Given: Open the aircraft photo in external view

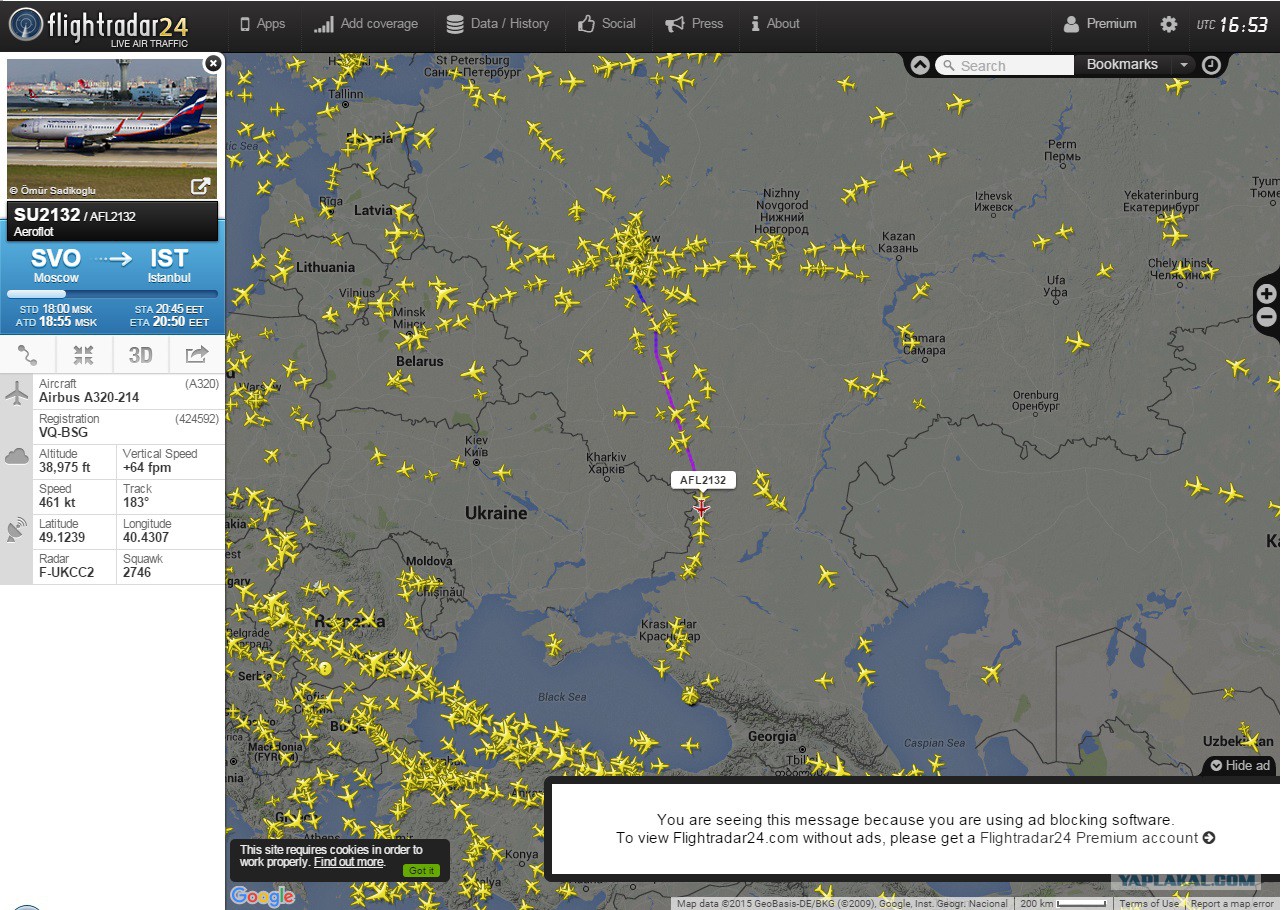Looking at the screenshot, I should click(x=201, y=186).
